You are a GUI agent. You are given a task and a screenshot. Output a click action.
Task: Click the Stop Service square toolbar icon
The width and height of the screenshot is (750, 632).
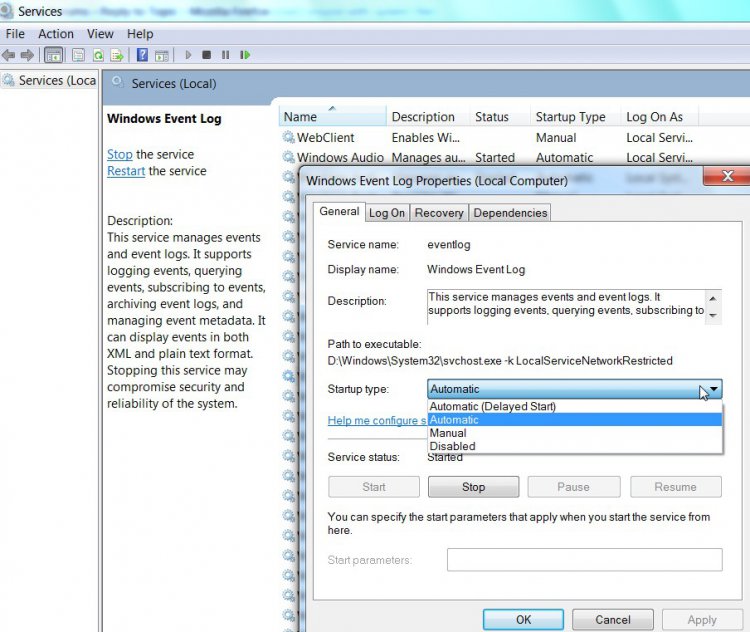point(207,55)
